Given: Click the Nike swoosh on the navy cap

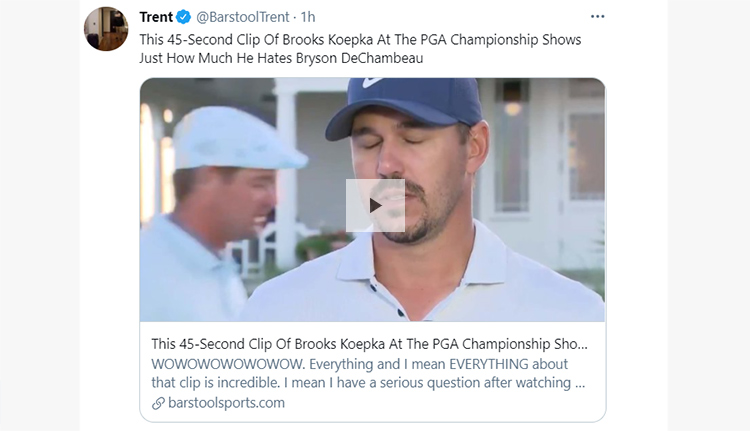Looking at the screenshot, I should tap(372, 82).
